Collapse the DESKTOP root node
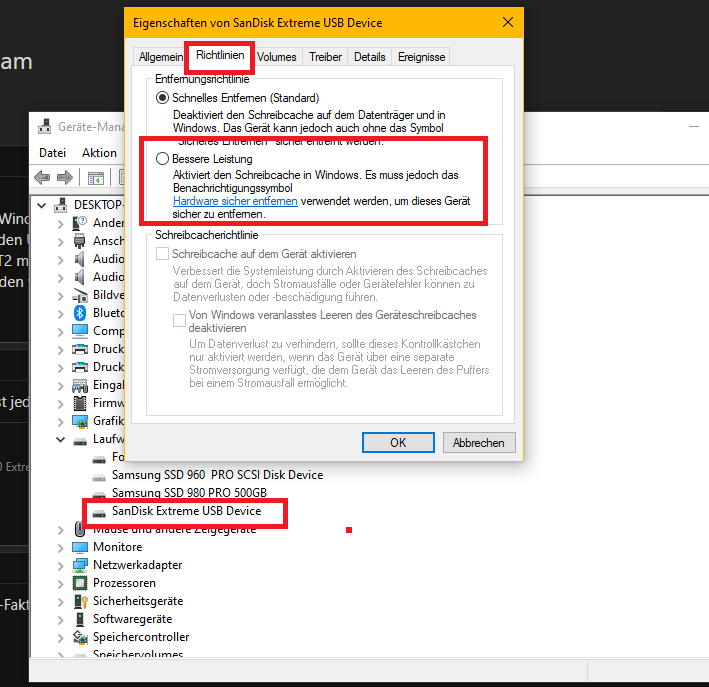The image size is (709, 687). [x=42, y=205]
